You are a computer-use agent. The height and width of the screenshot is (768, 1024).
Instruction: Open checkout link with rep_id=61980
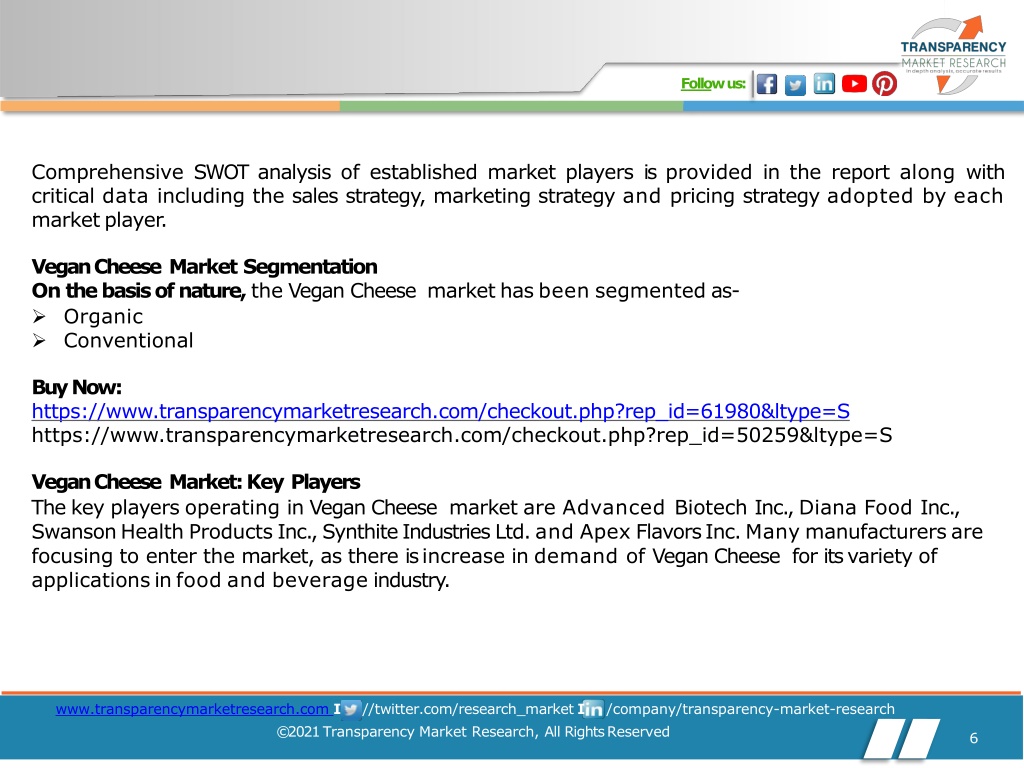[441, 411]
